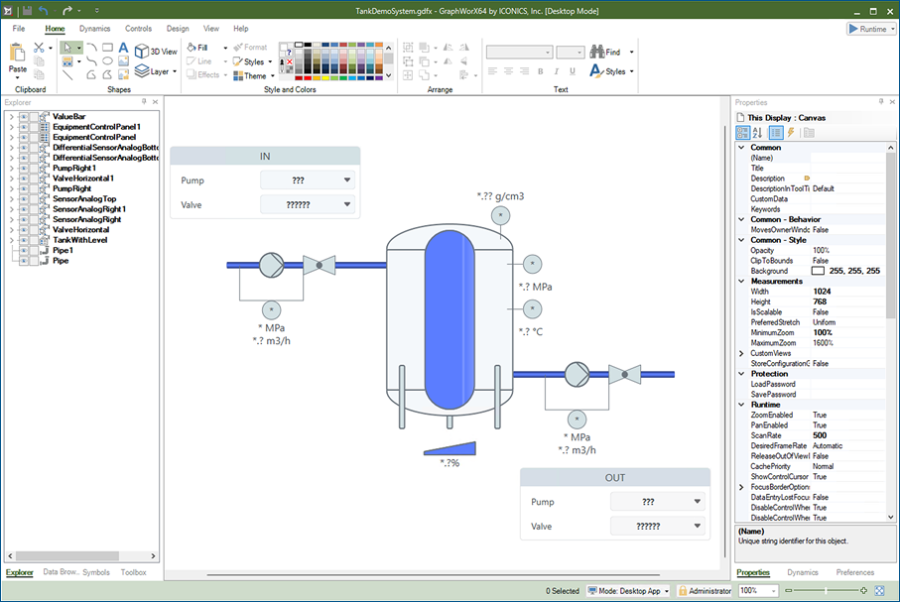Click the Fill button in Style group
The width and height of the screenshot is (900, 602).
(x=197, y=47)
